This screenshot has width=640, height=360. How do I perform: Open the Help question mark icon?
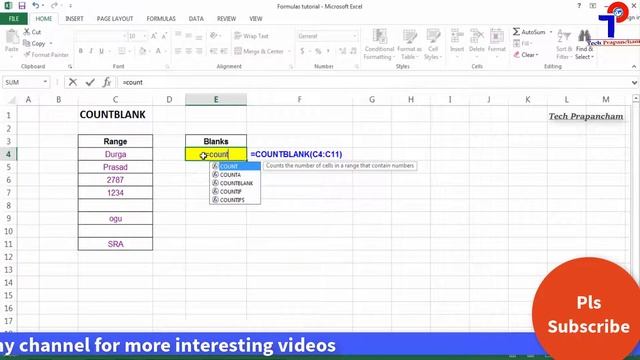click(579, 6)
